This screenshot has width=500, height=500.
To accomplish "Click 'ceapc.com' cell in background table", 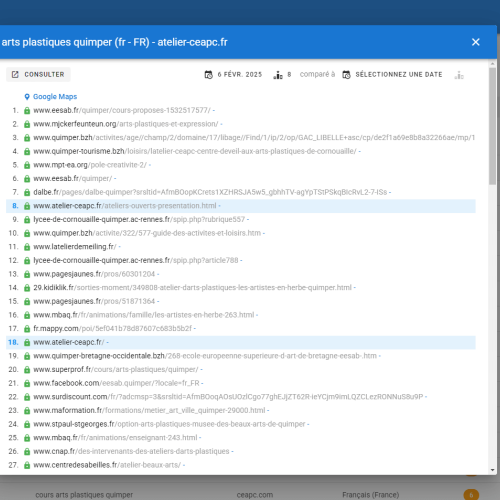I will coord(255,495).
